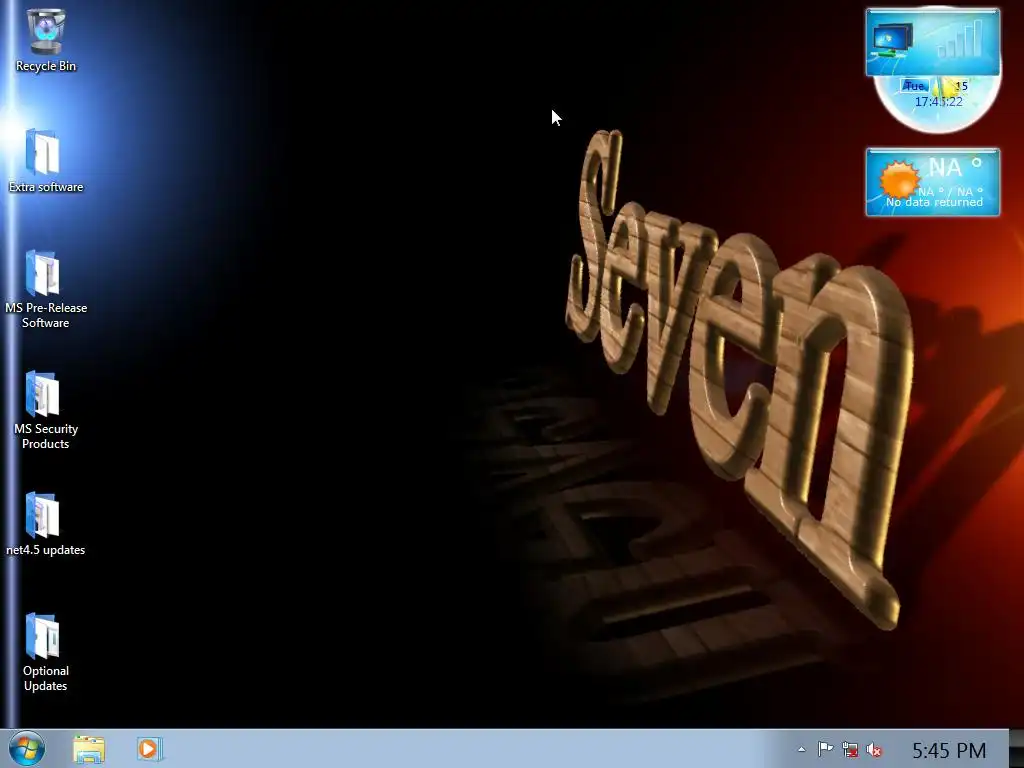The image size is (1024, 768).
Task: Click the "net4.5 updates" label text
Action: (46, 550)
